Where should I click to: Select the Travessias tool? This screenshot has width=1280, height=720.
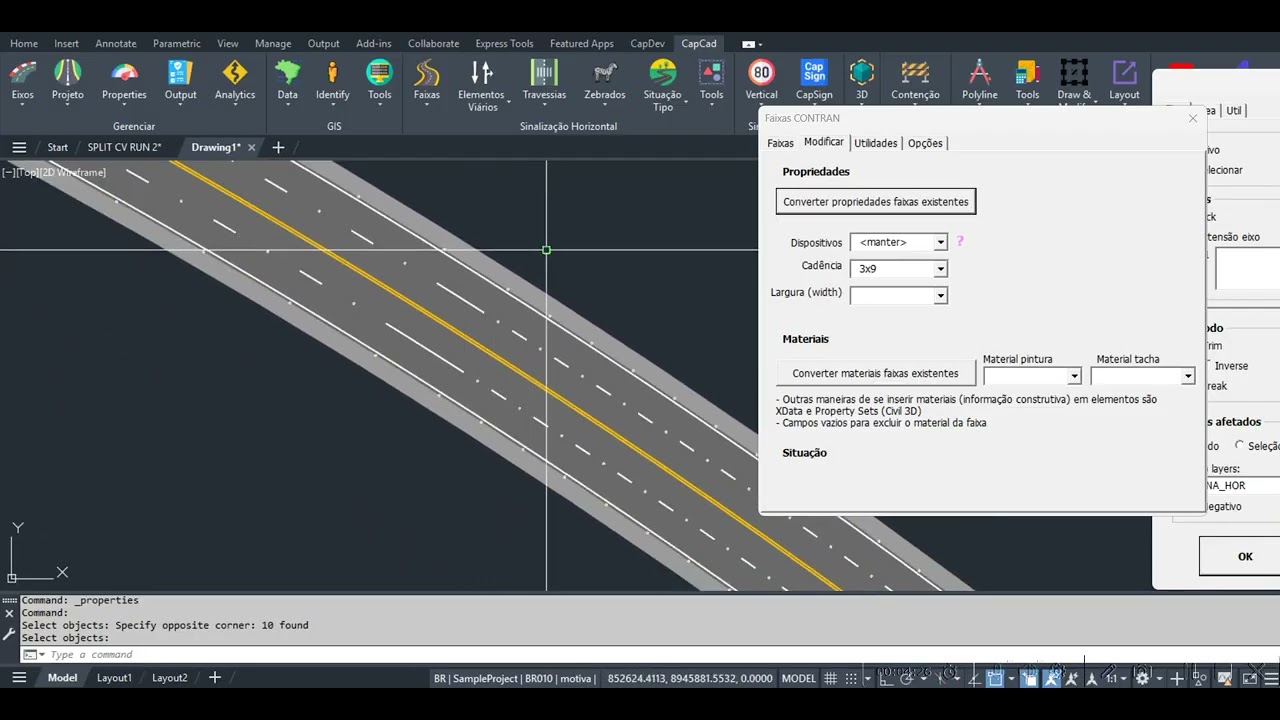(544, 80)
